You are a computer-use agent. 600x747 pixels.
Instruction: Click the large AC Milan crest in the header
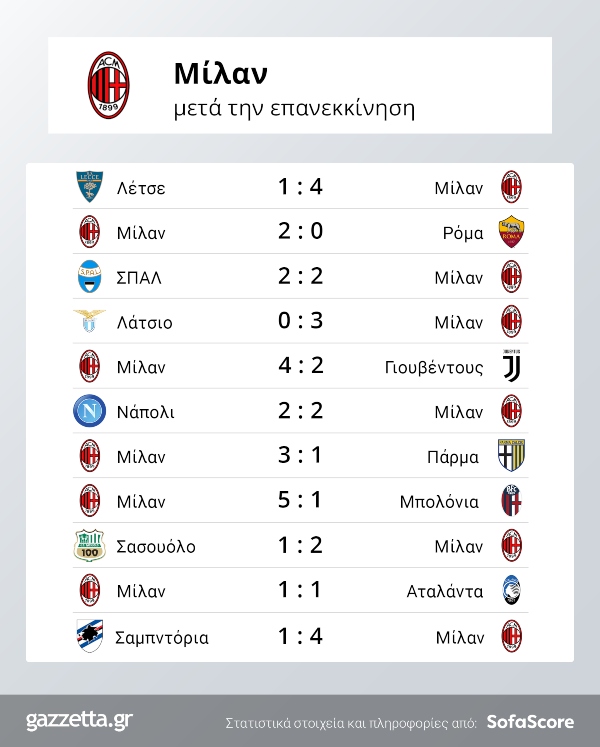(x=108, y=86)
